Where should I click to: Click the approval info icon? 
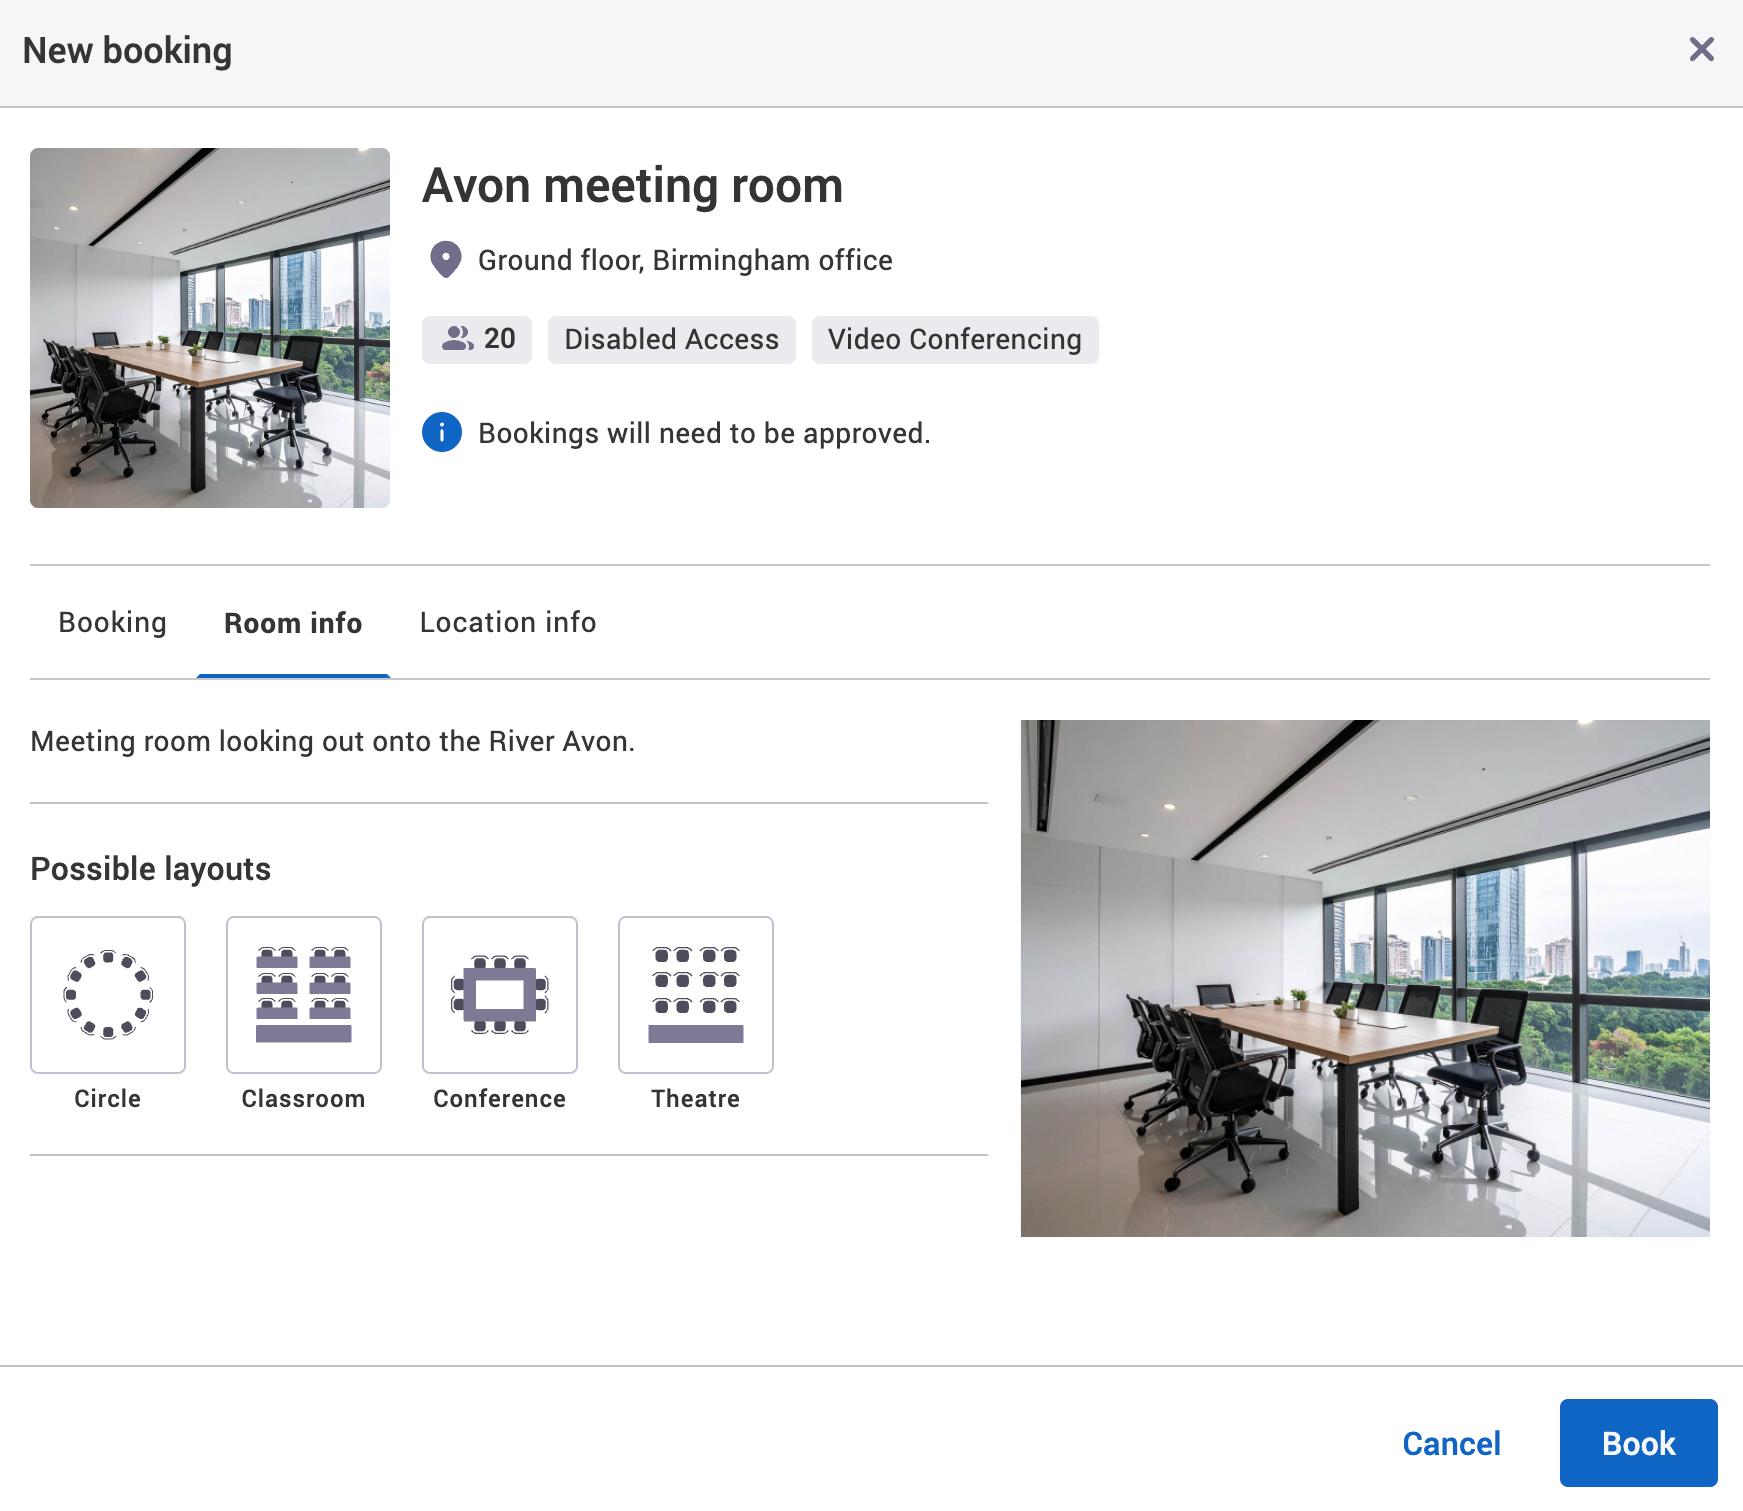tap(440, 432)
